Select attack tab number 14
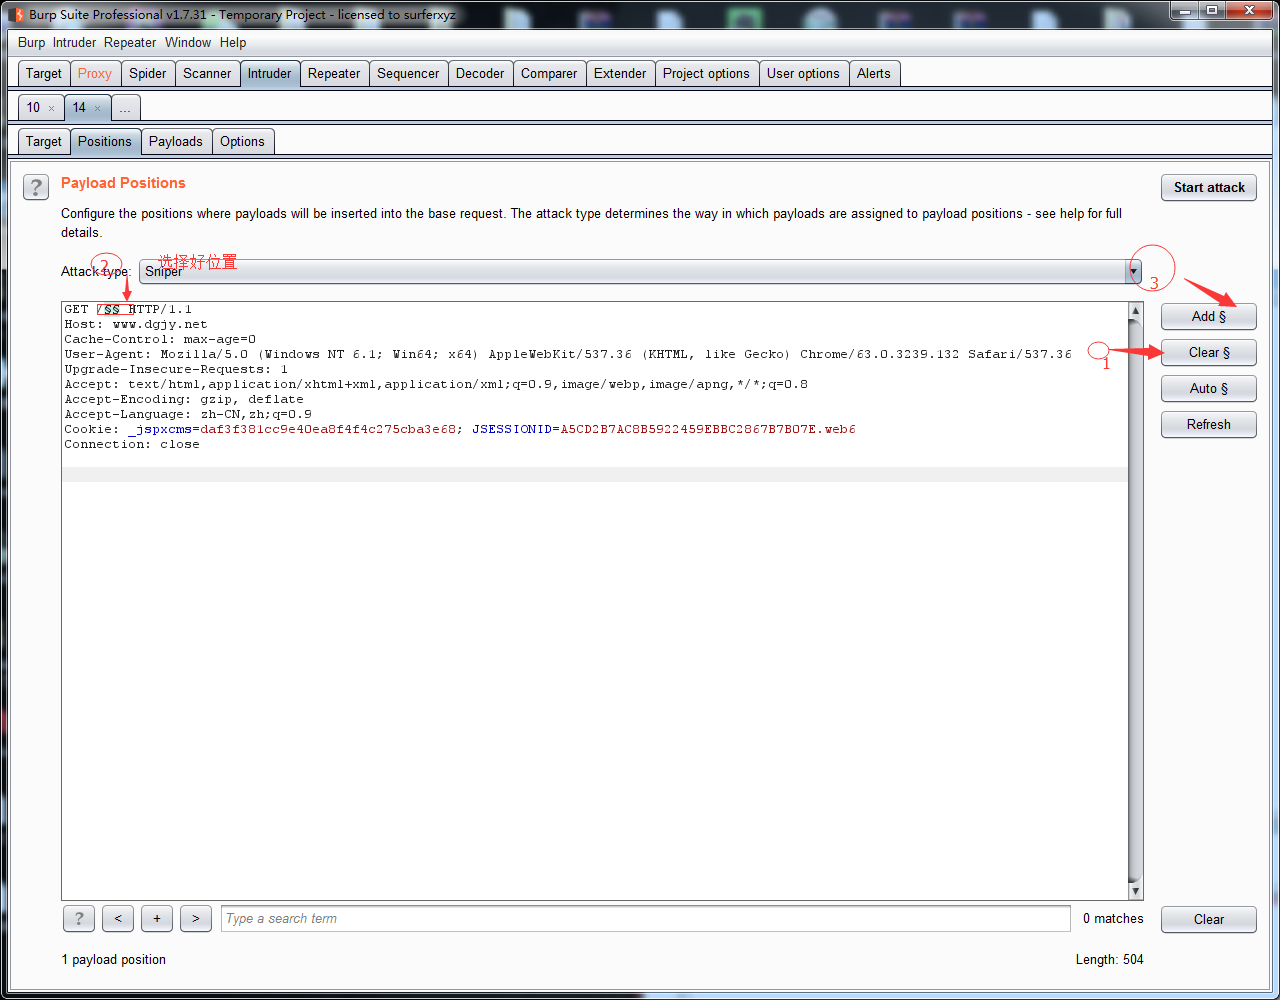Screen dimensions: 1280x1000 point(79,107)
